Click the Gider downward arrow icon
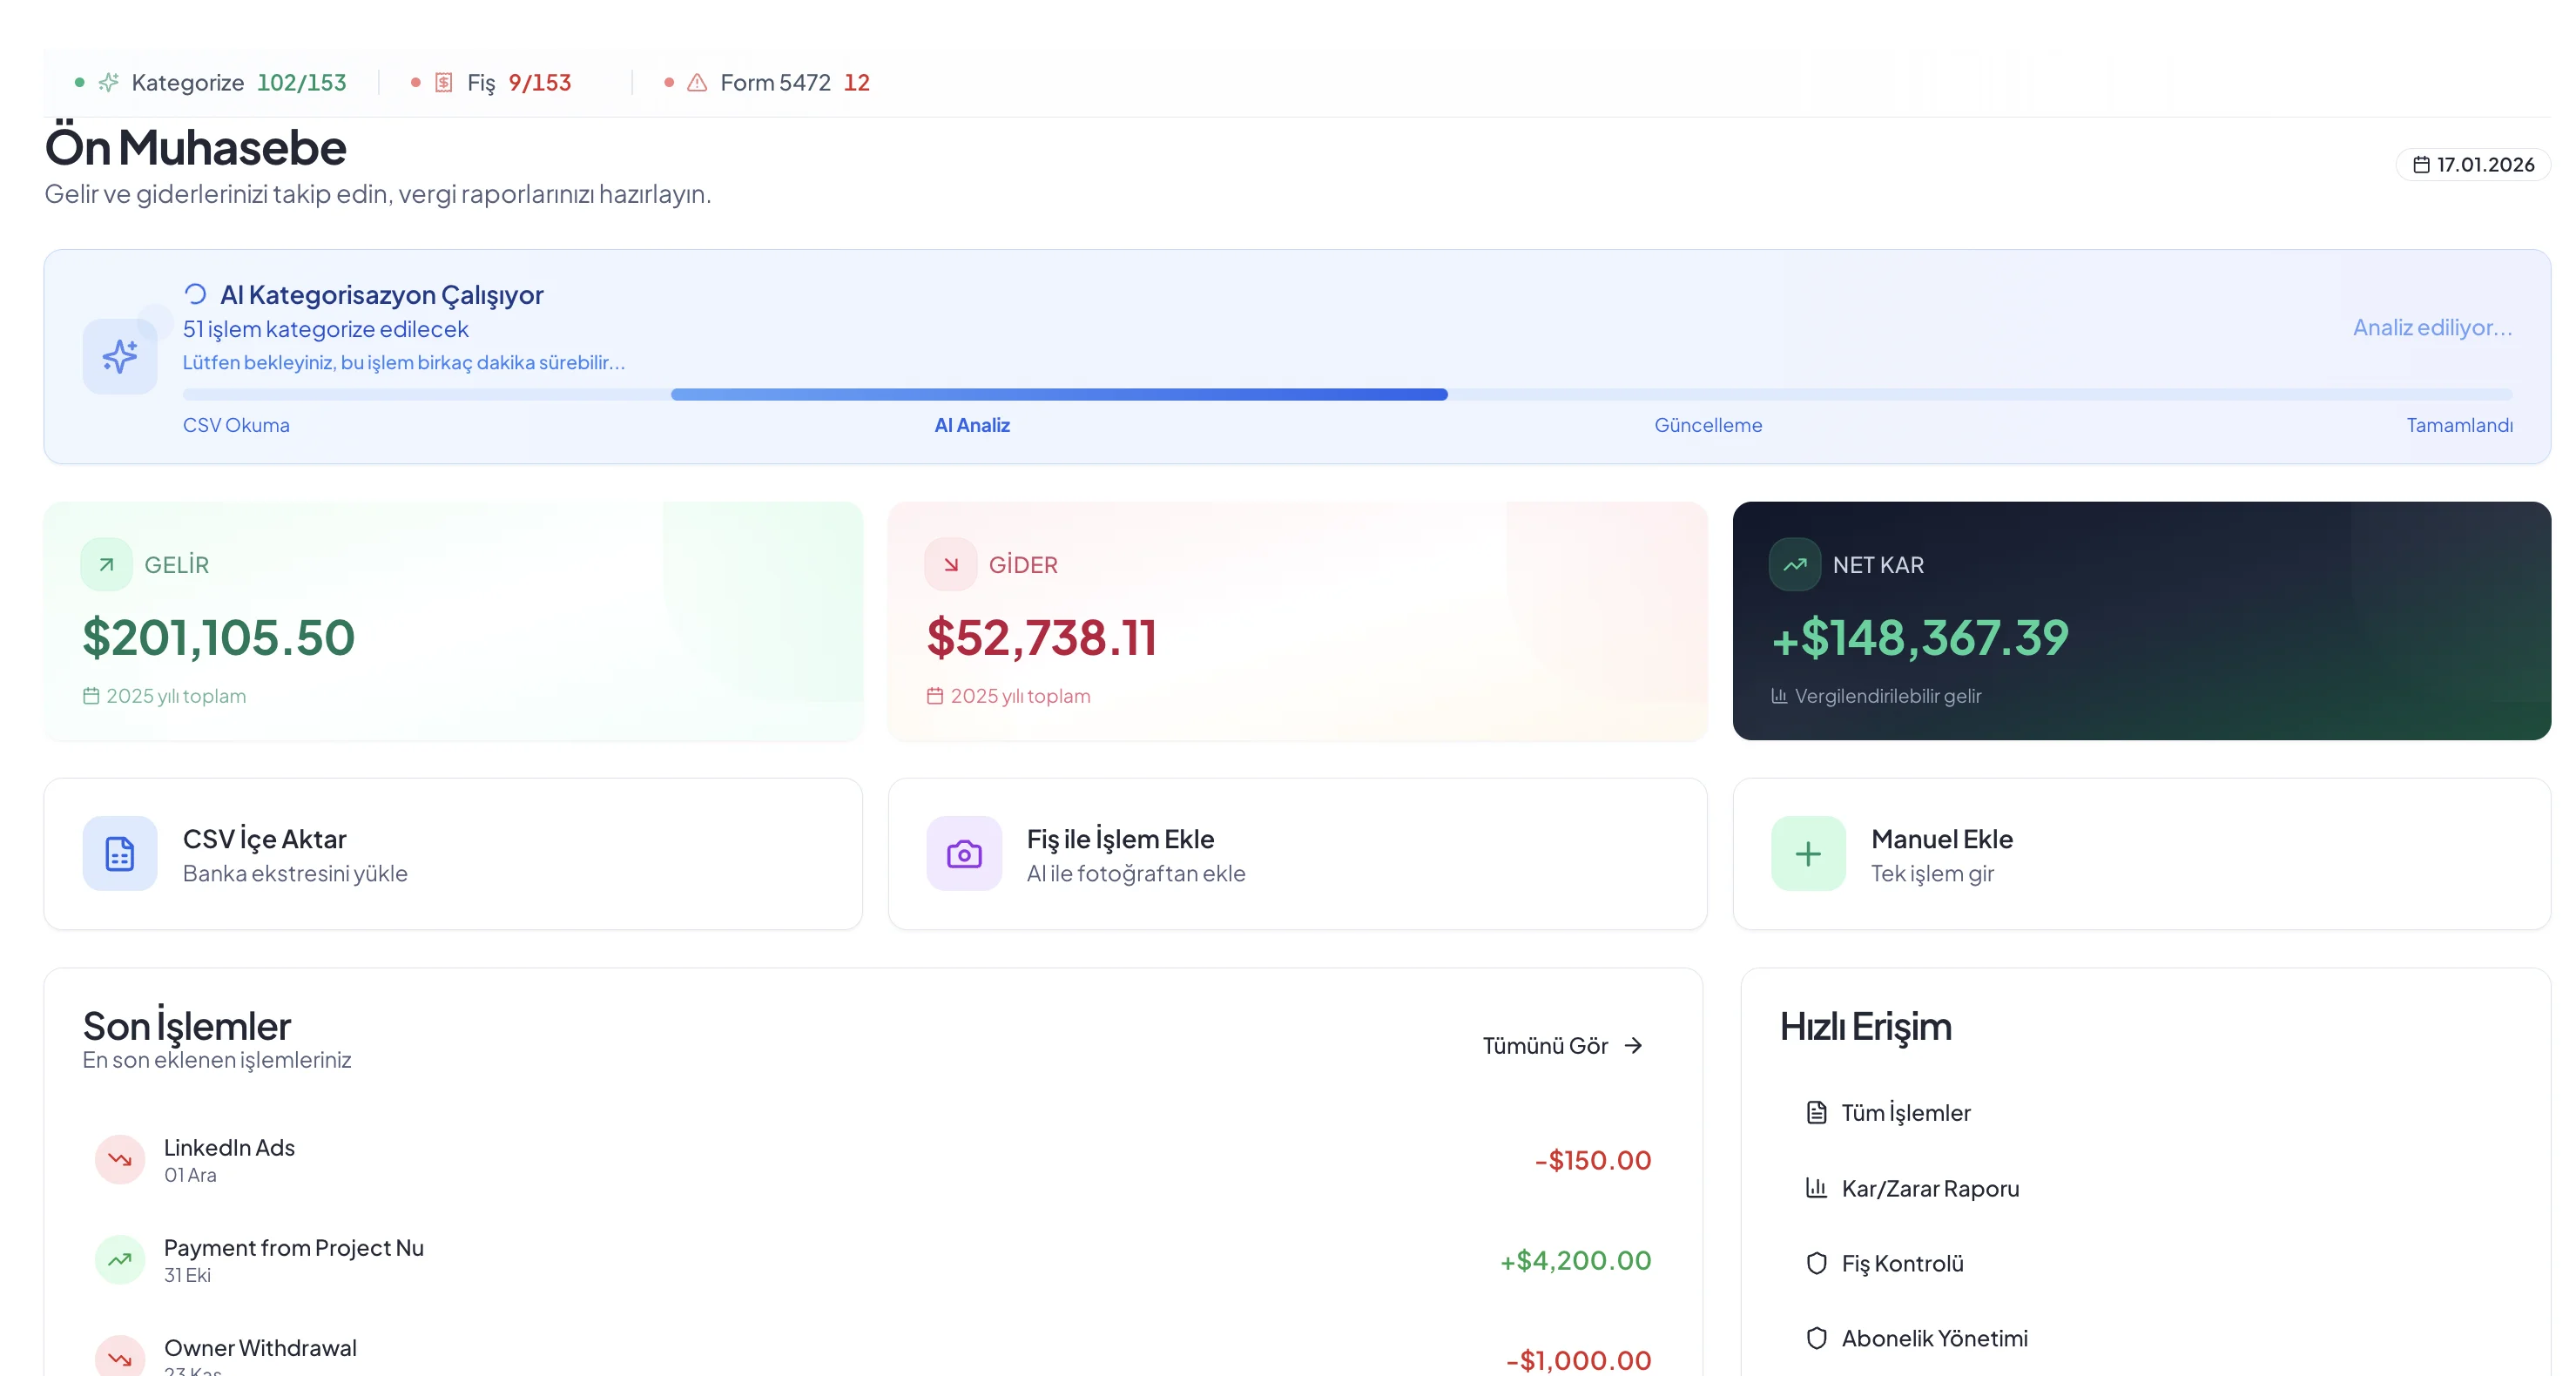 (x=950, y=564)
